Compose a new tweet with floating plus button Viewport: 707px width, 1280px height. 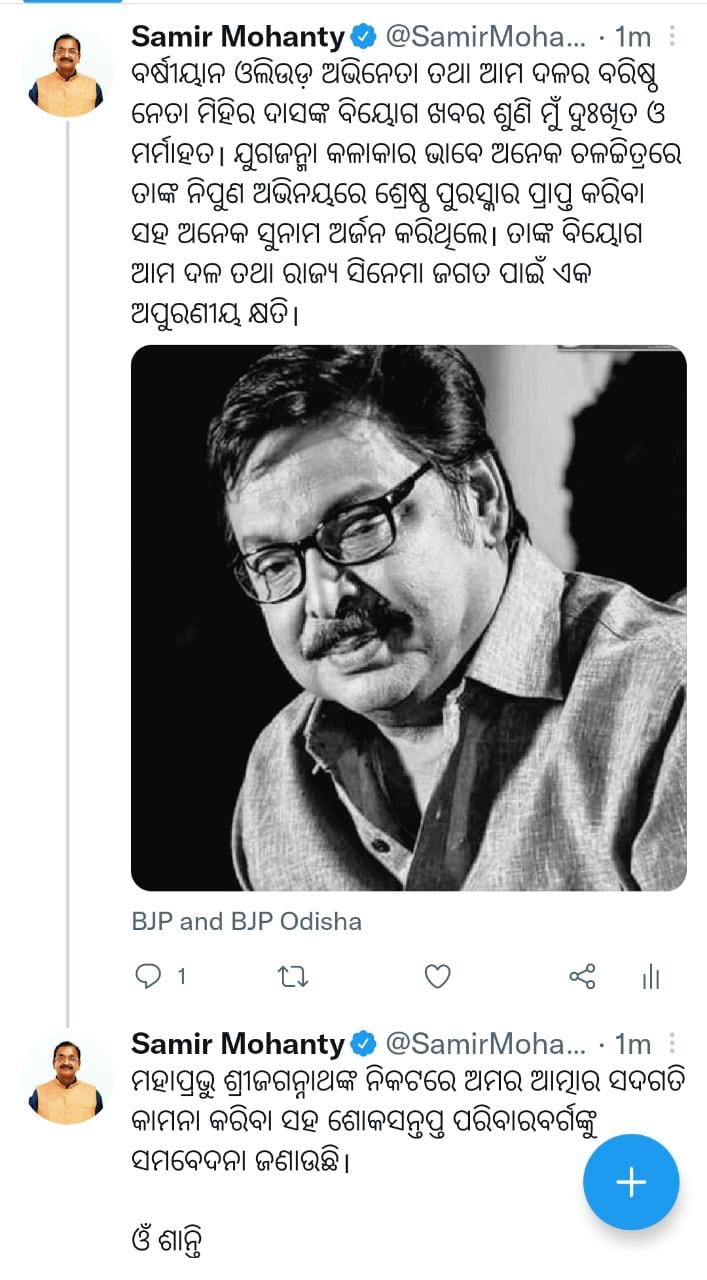click(x=631, y=1183)
